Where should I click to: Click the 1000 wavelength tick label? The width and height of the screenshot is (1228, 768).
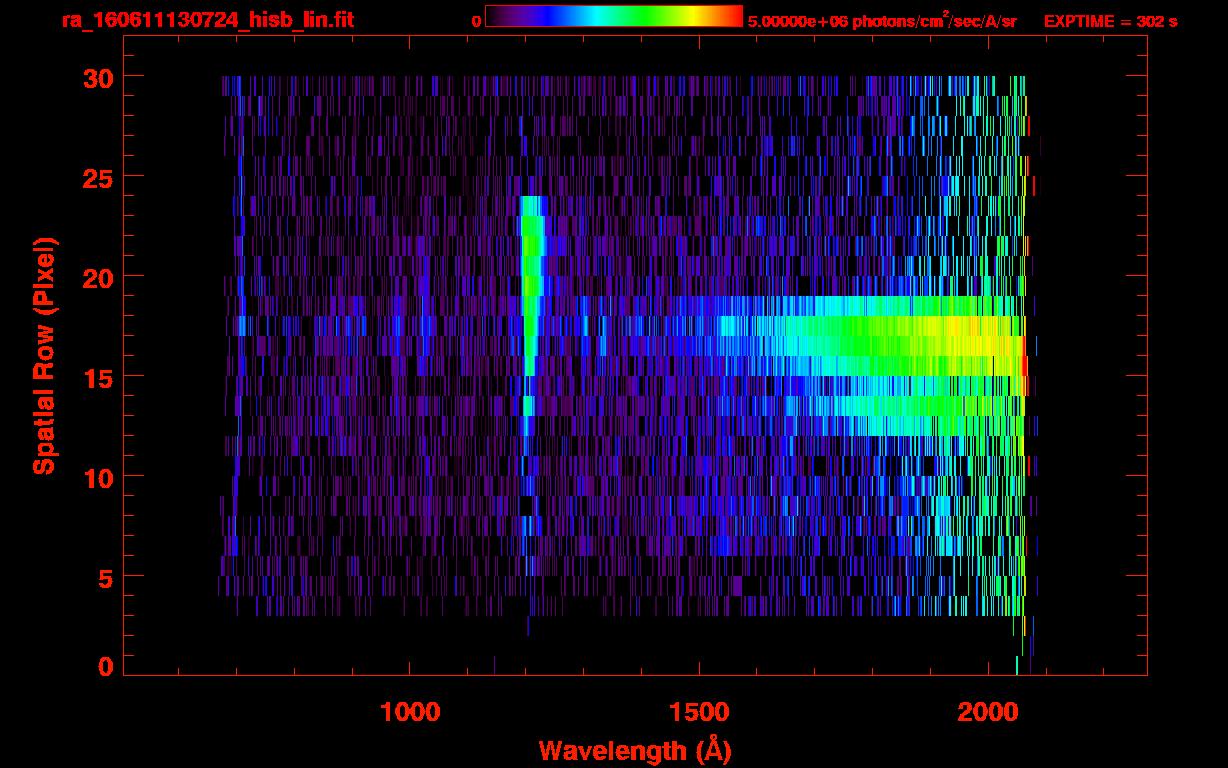410,712
